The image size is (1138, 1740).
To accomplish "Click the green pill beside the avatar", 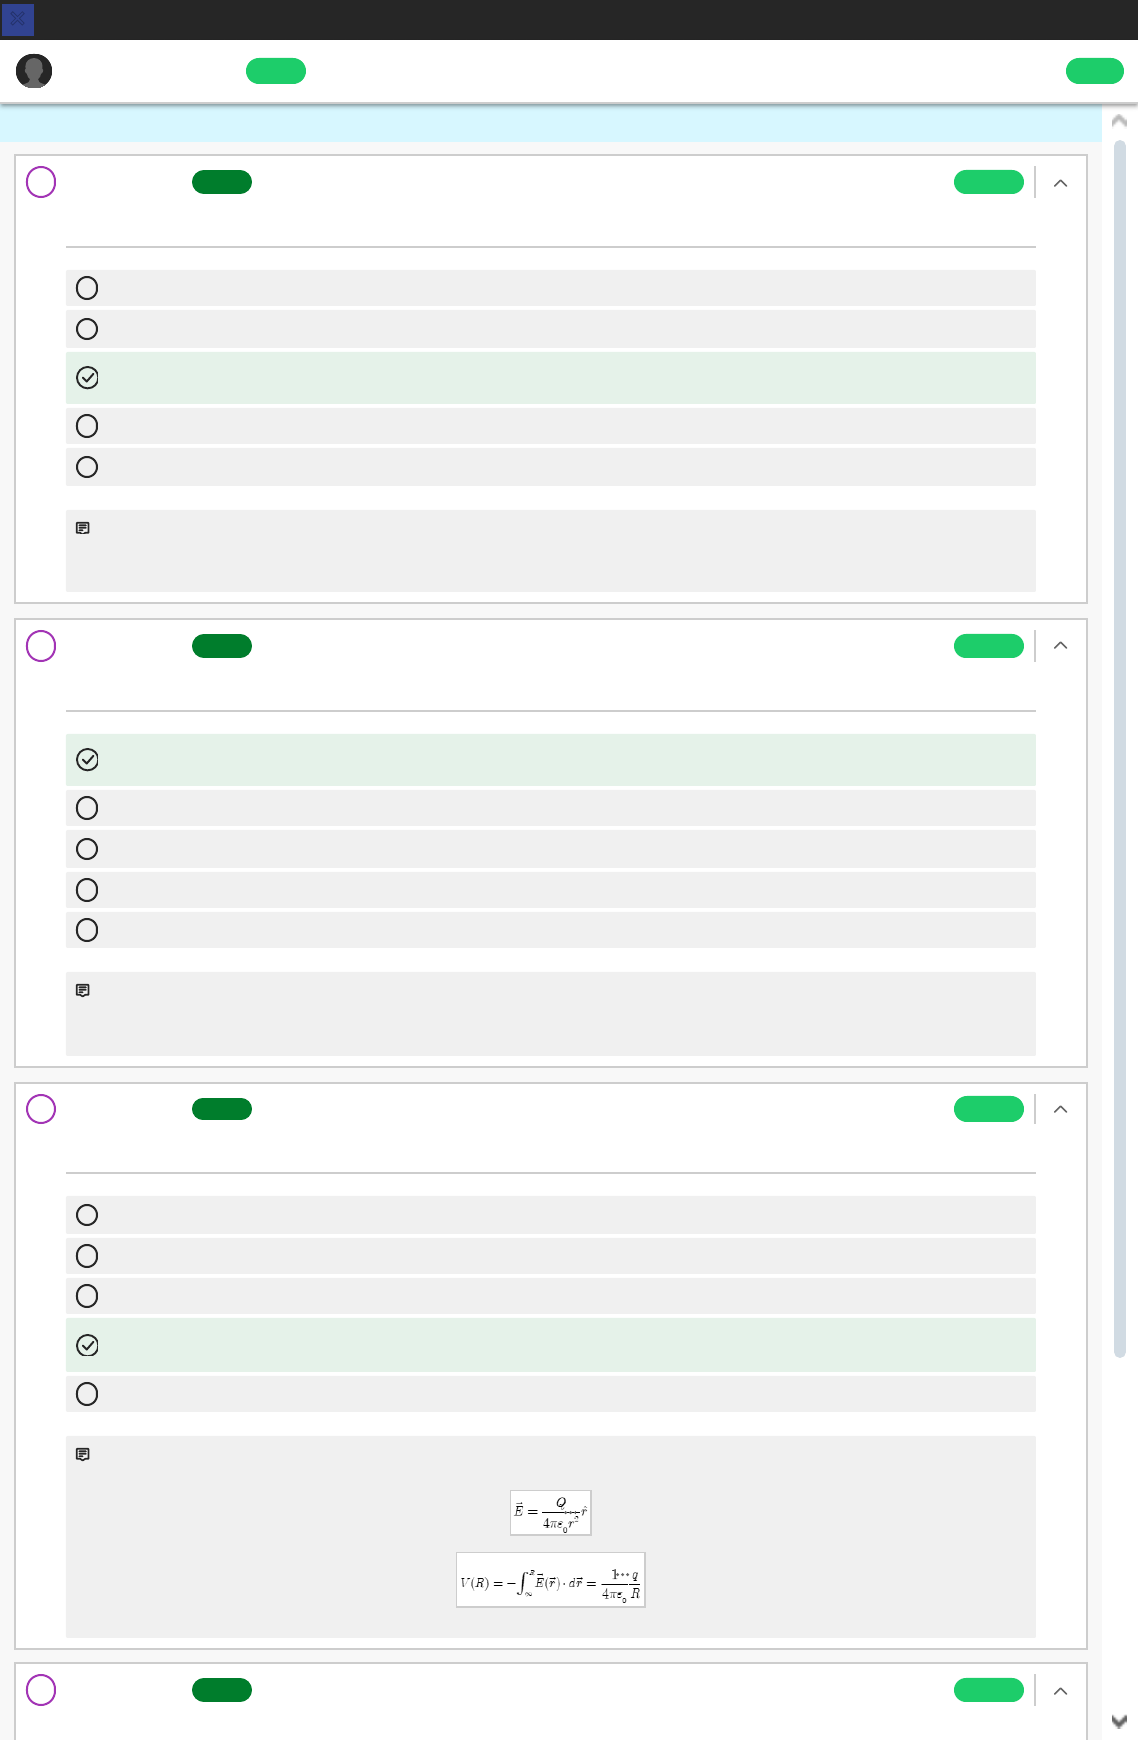I will click(x=276, y=71).
